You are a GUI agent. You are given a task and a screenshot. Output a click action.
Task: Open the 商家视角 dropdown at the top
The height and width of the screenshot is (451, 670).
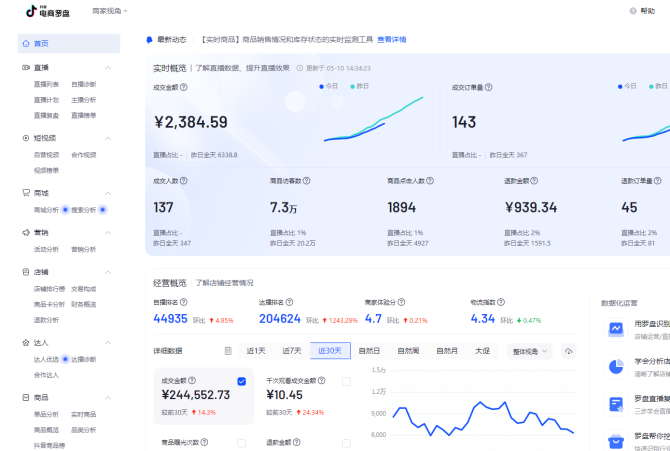pos(110,11)
